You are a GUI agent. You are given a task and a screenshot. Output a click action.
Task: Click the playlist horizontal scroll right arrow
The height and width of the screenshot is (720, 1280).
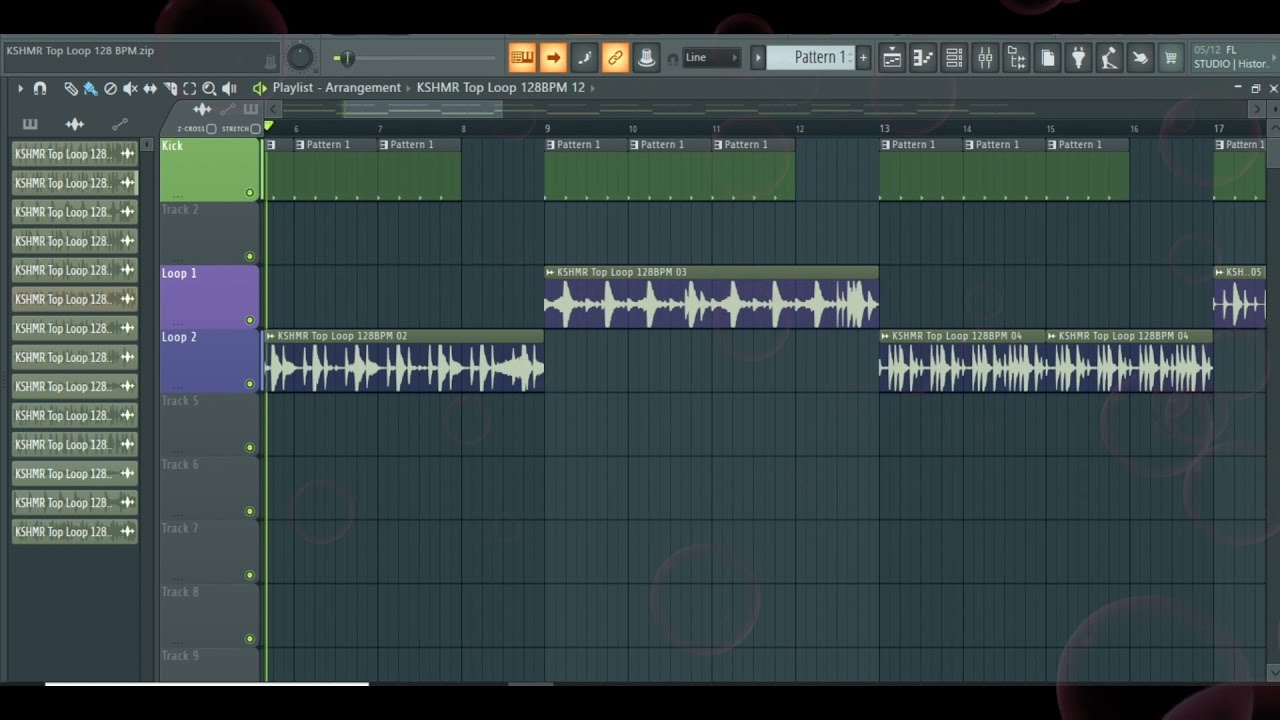point(1258,109)
